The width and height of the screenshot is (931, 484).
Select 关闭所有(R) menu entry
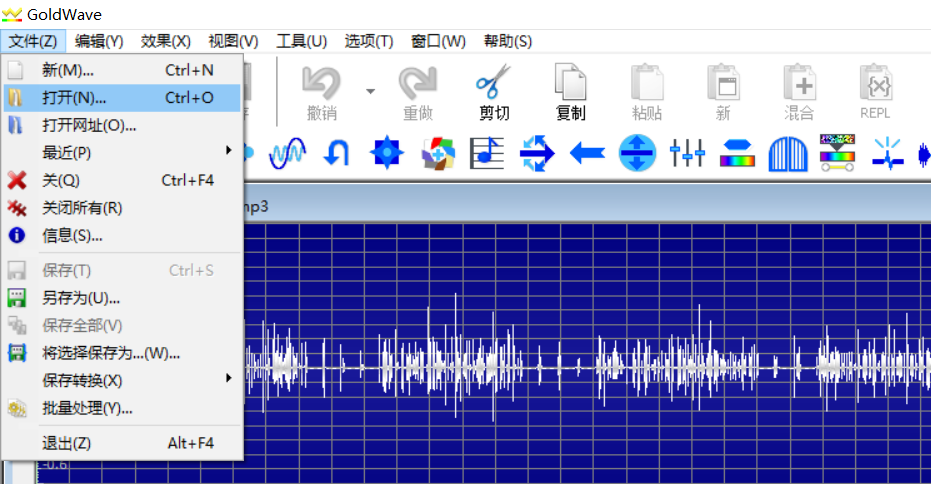[x=122, y=208]
